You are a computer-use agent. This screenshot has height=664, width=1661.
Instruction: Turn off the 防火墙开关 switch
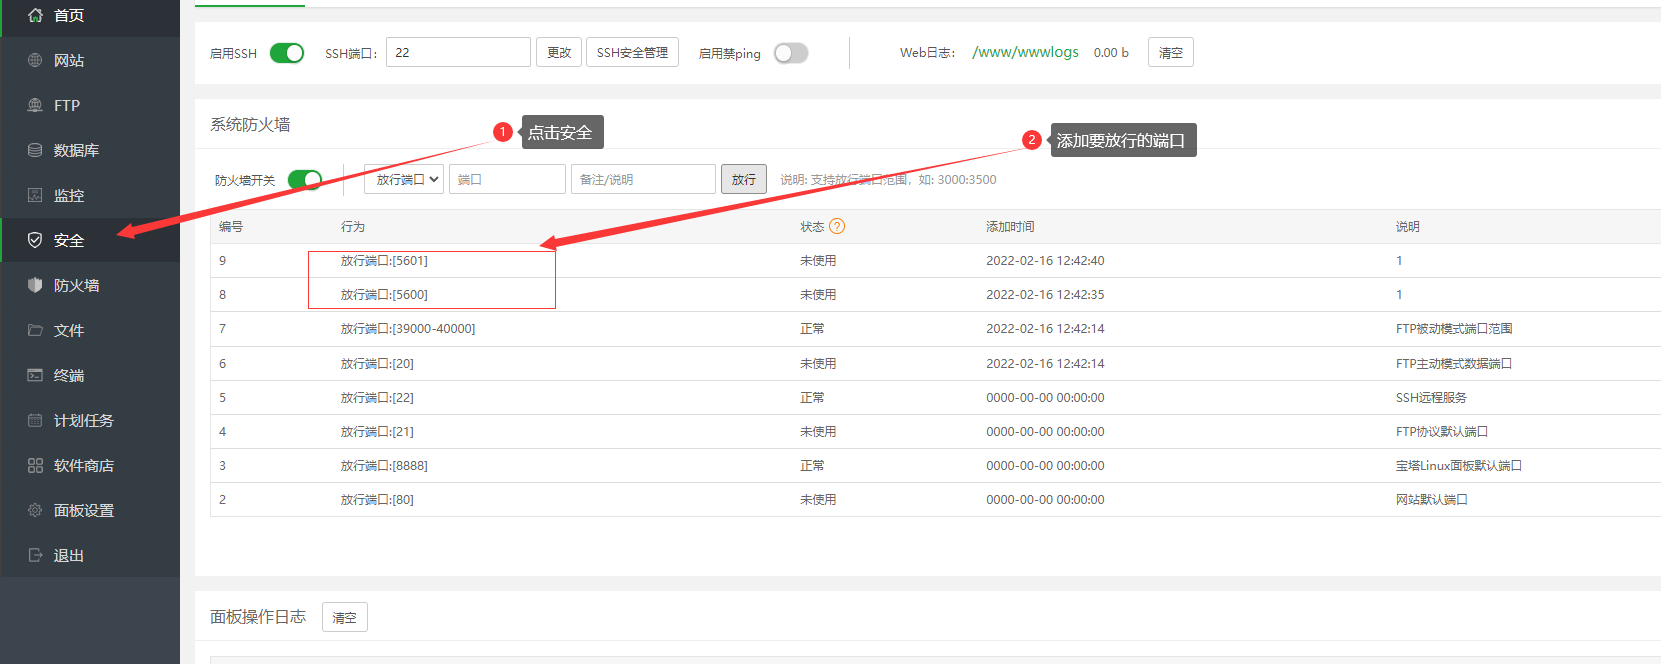pos(305,179)
